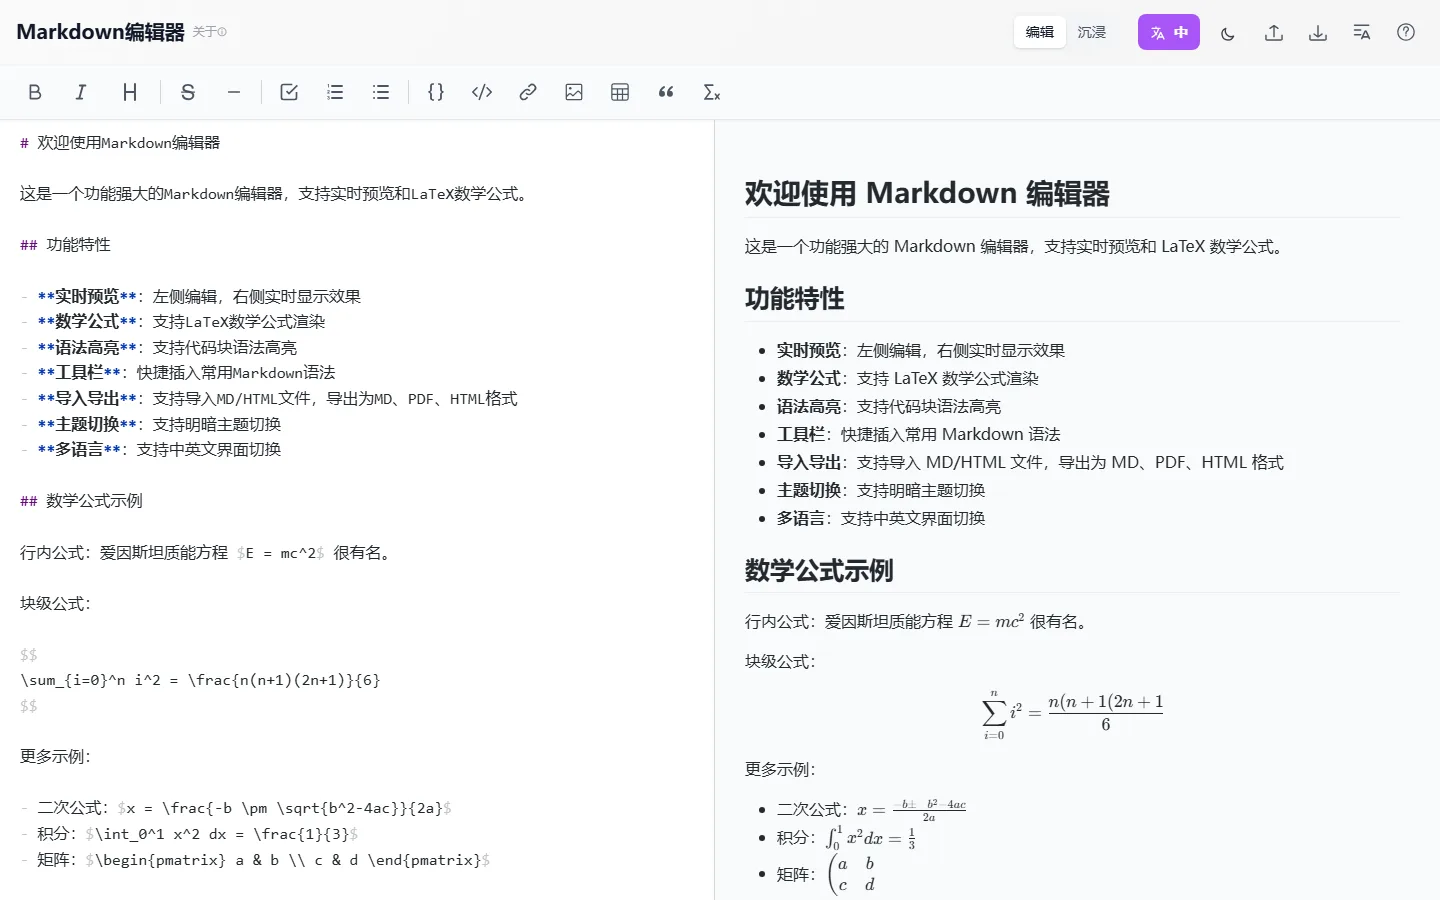This screenshot has height=900, width=1440.
Task: Click the preview bullet 导入导出
Action: tap(1030, 462)
